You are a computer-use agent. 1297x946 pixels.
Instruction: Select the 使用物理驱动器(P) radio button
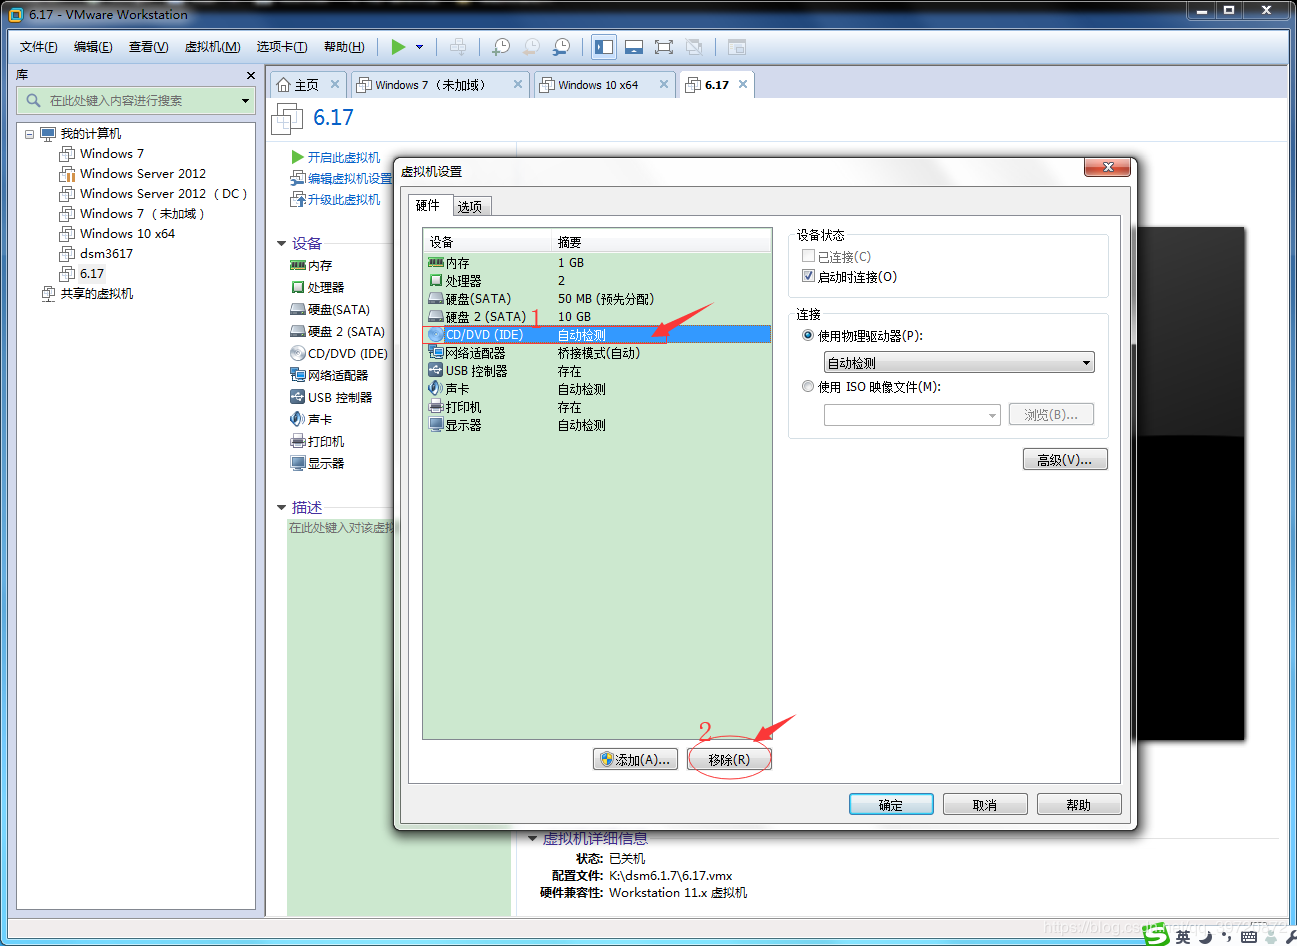(x=808, y=335)
